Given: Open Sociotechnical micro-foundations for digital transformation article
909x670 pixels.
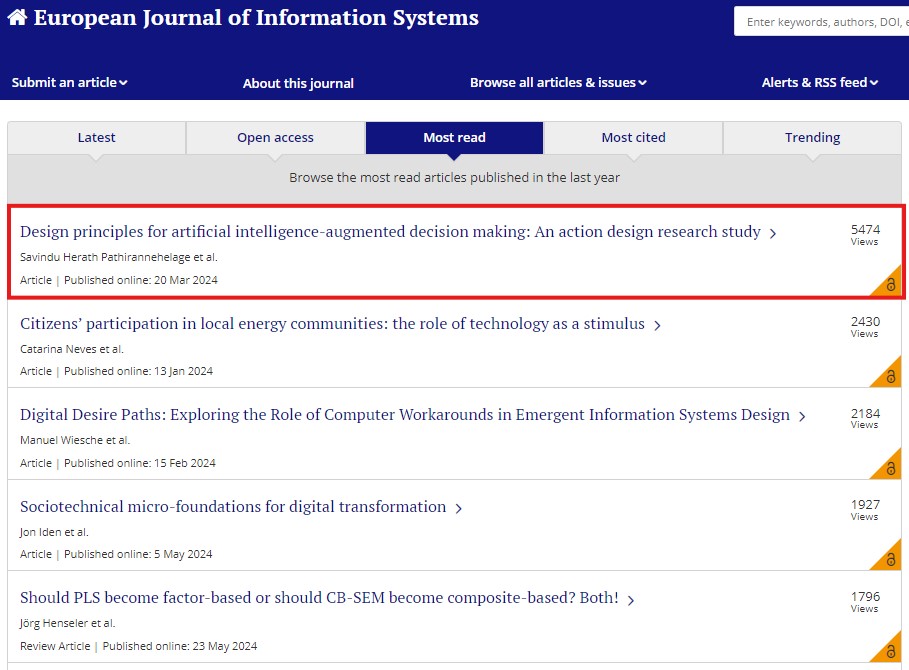Looking at the screenshot, I should click(x=233, y=507).
